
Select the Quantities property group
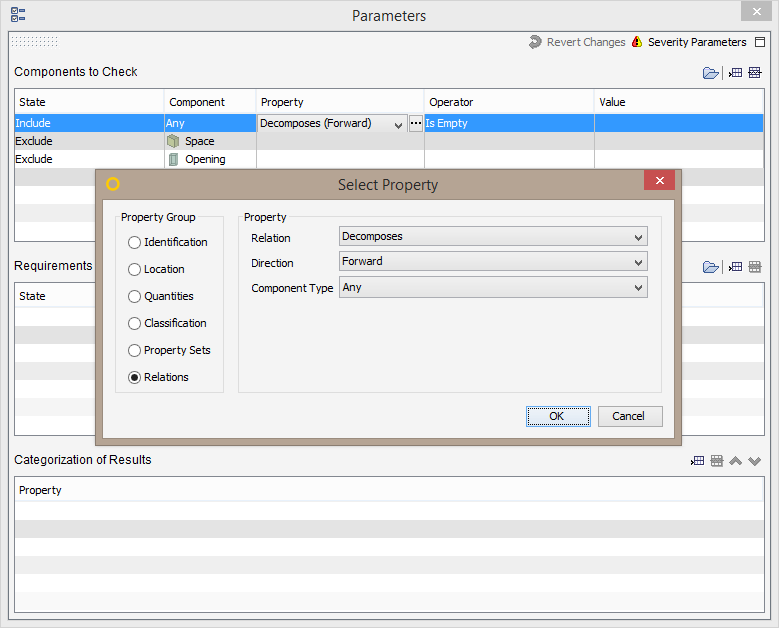click(135, 296)
